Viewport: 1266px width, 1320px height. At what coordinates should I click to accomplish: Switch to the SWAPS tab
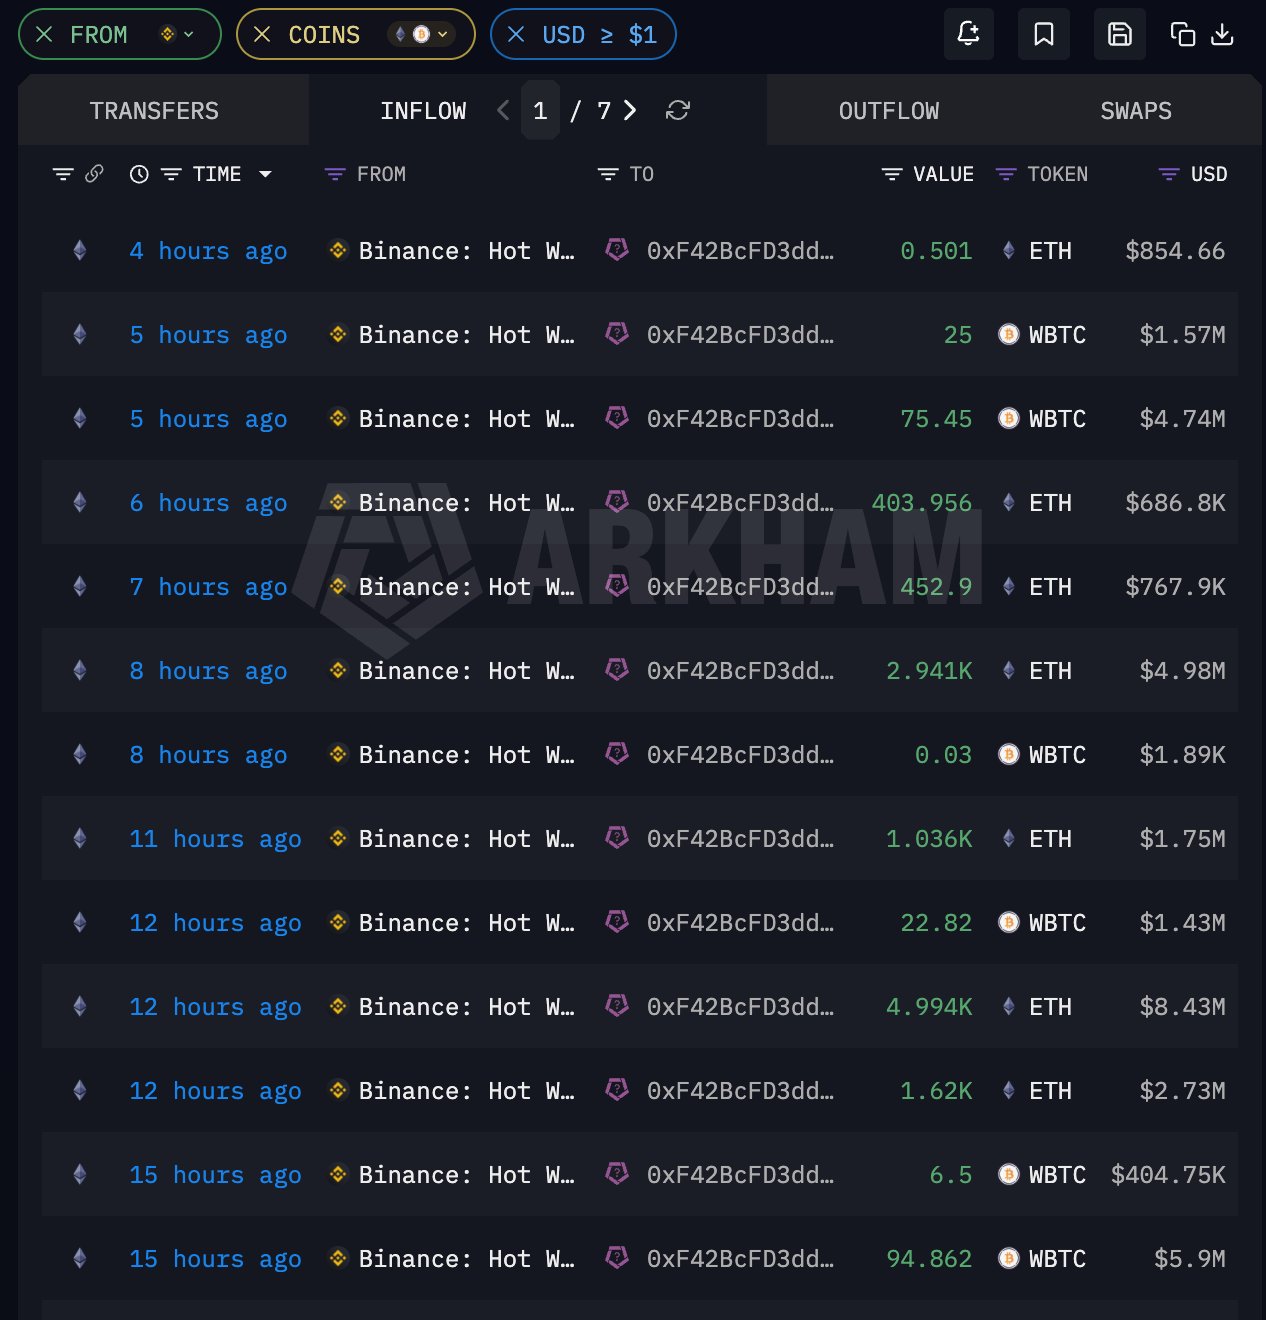click(1136, 111)
